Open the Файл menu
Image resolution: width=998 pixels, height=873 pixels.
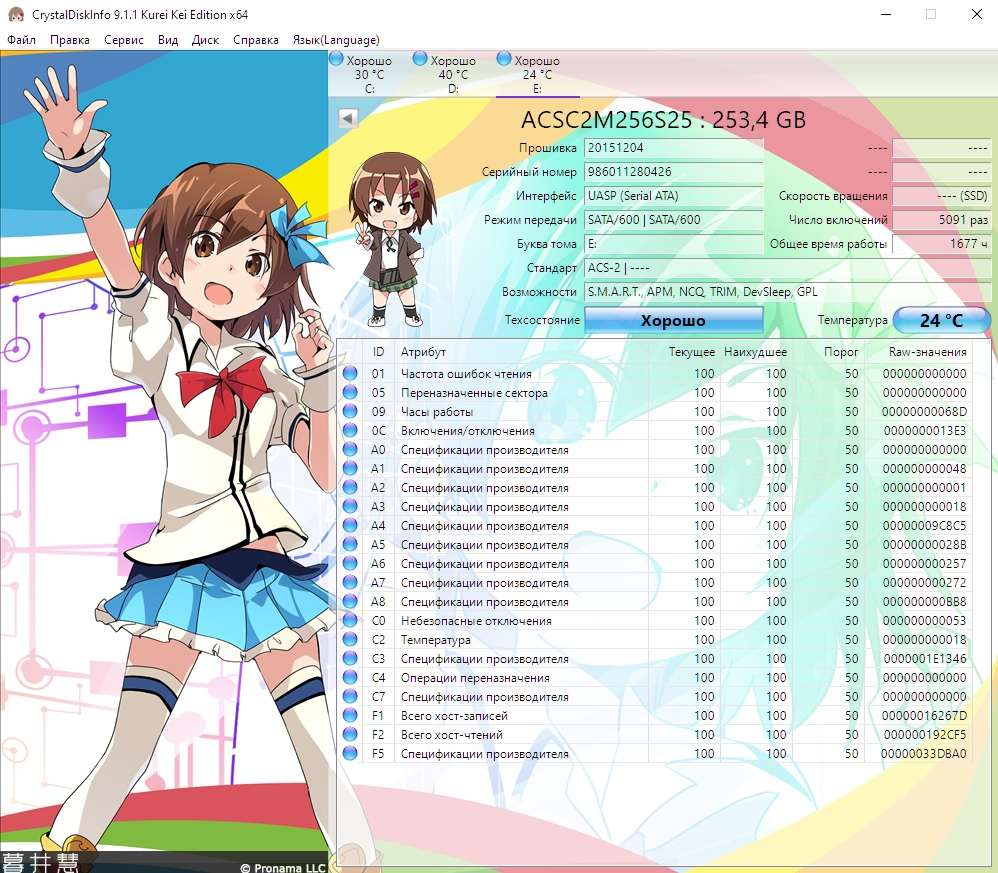click(x=22, y=39)
